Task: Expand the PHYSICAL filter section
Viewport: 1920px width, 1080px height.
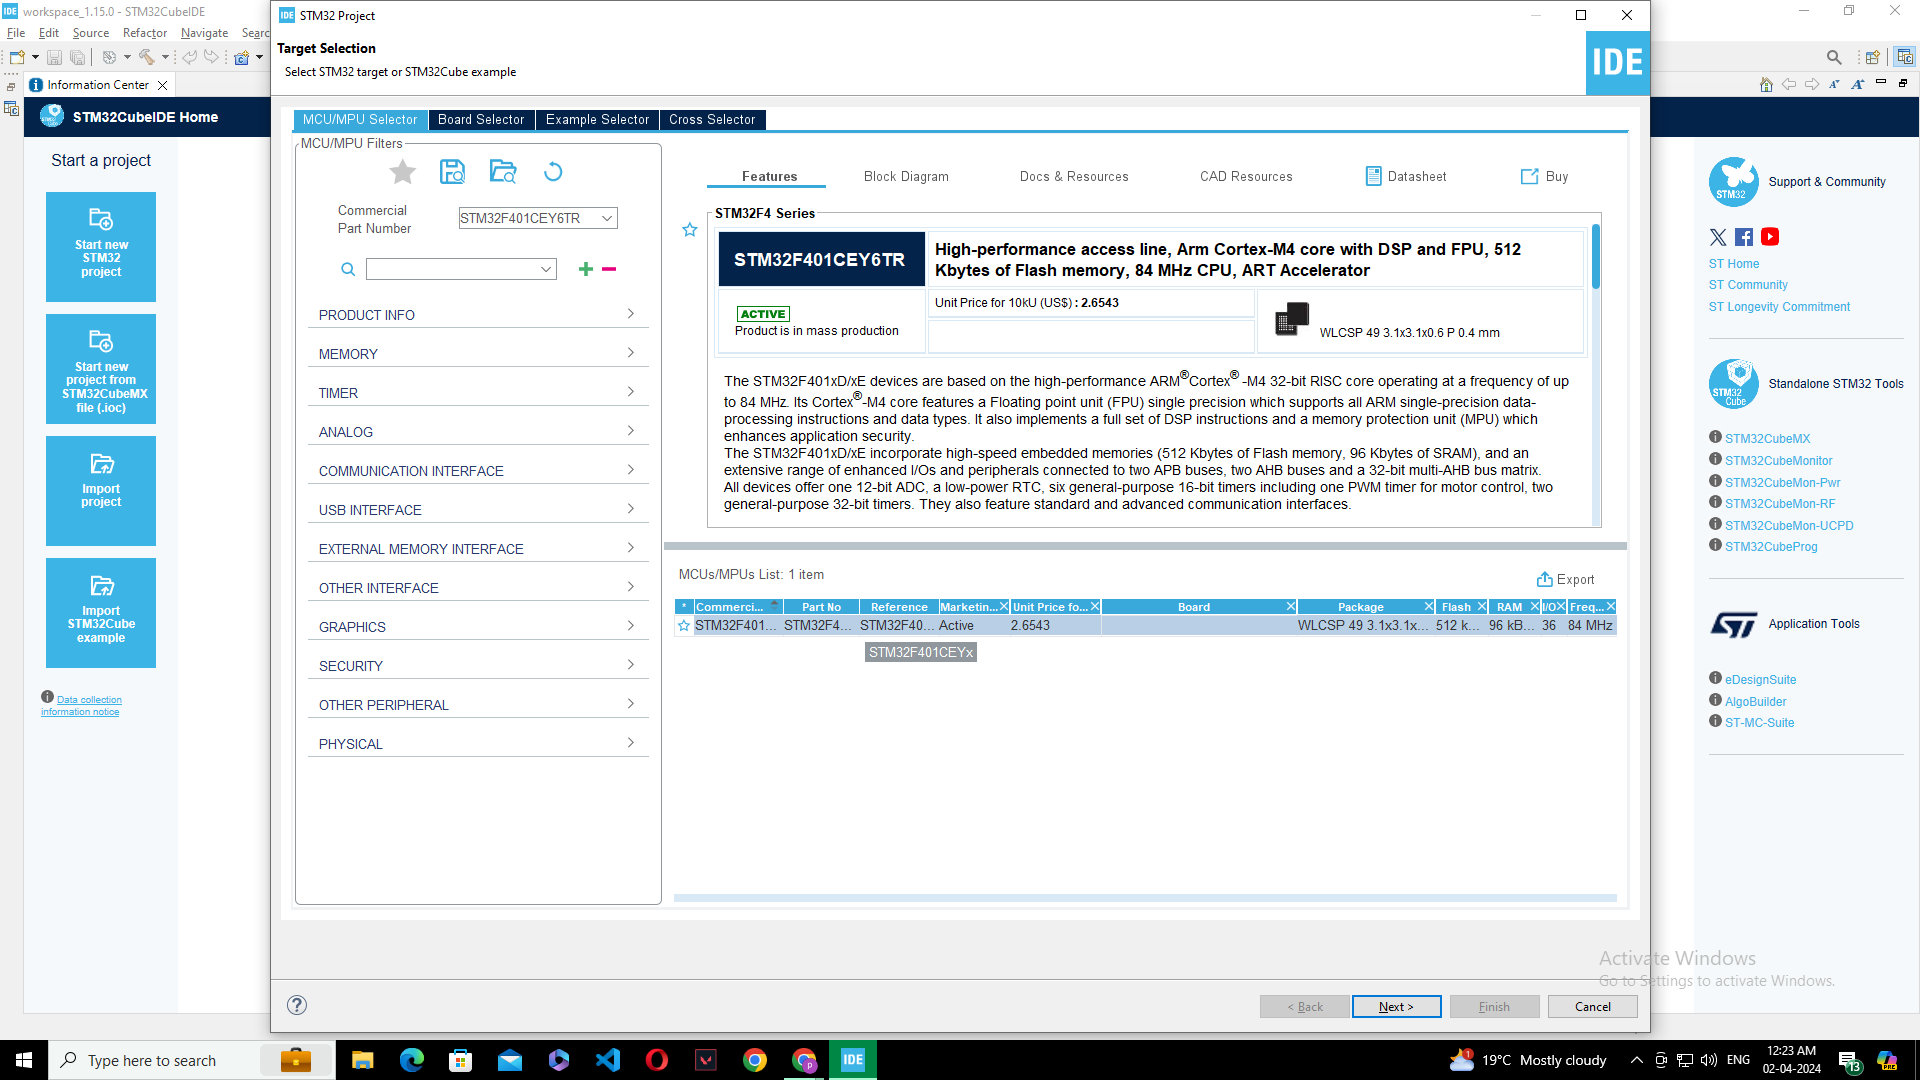Action: click(478, 744)
